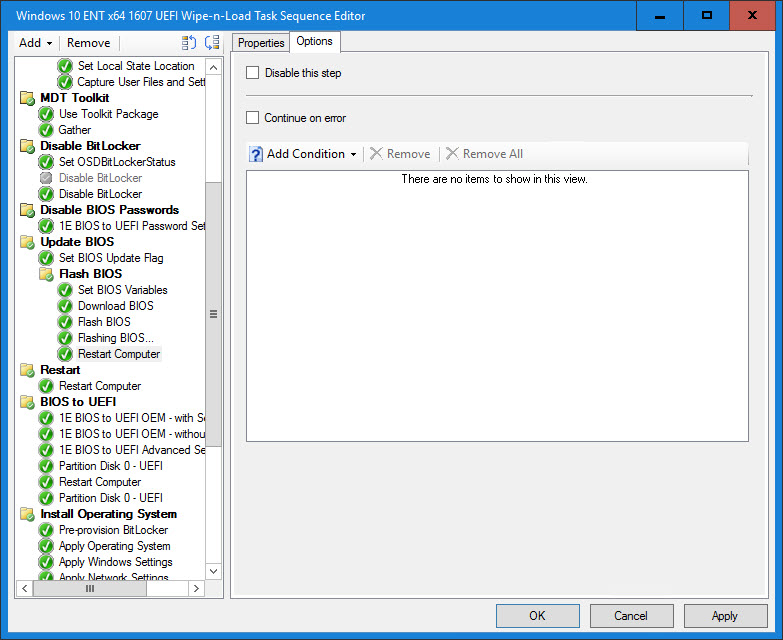
Task: Open the Add dropdown menu
Action: click(x=35, y=43)
